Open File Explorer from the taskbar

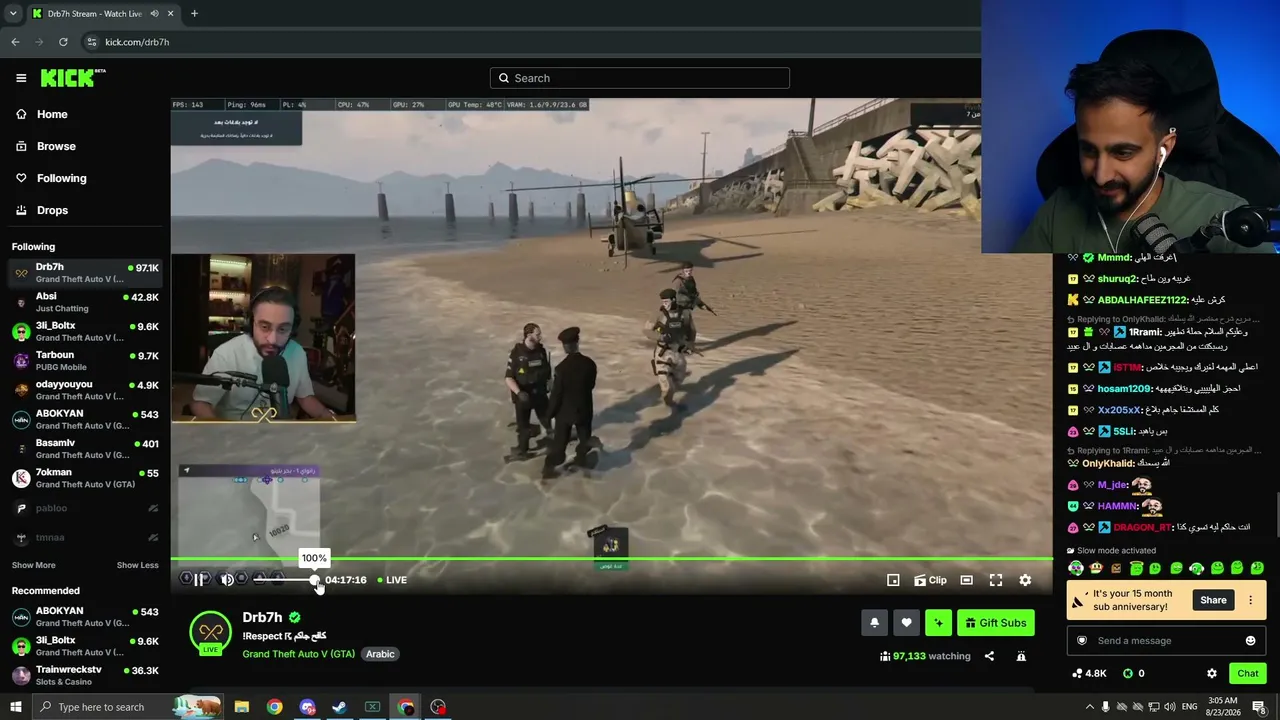coord(242,707)
